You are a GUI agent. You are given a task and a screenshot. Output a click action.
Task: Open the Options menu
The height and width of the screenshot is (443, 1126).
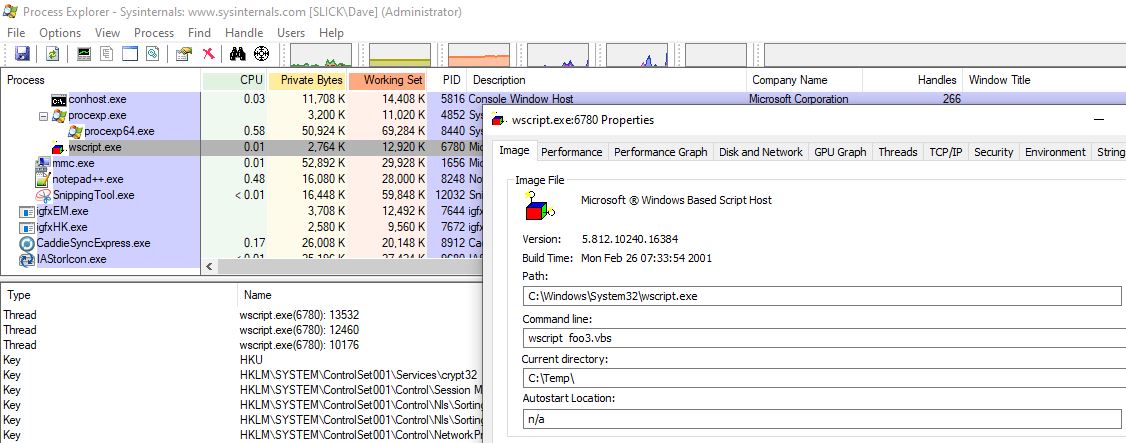tap(60, 32)
